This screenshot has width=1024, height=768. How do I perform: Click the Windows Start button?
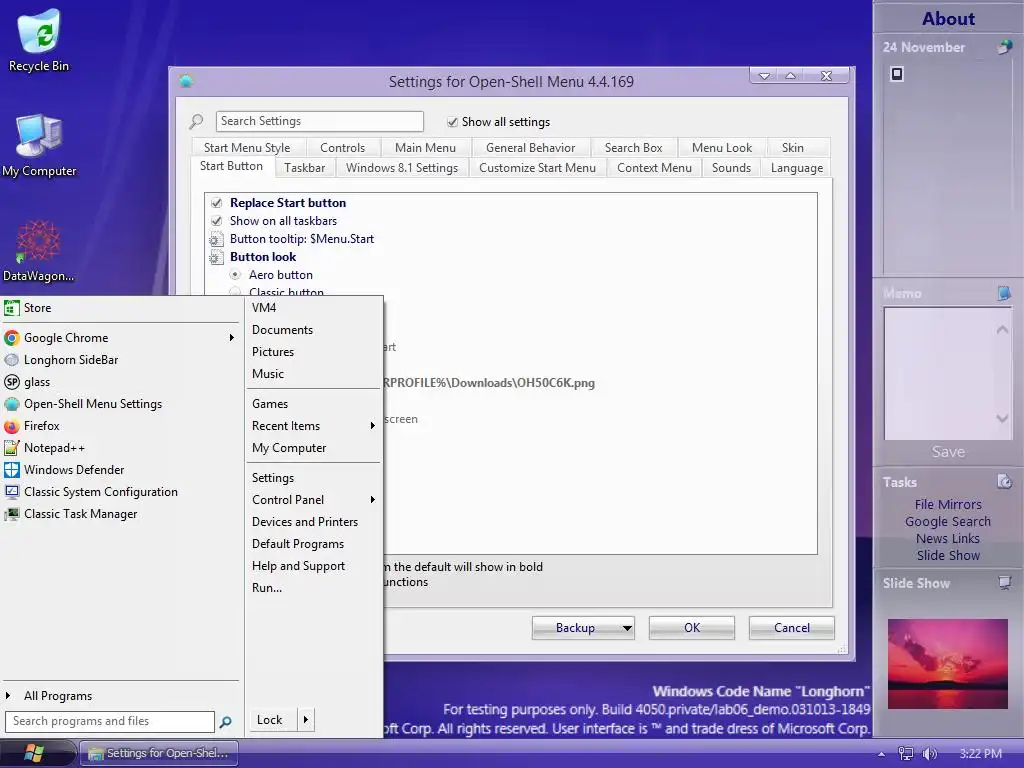(x=34, y=753)
